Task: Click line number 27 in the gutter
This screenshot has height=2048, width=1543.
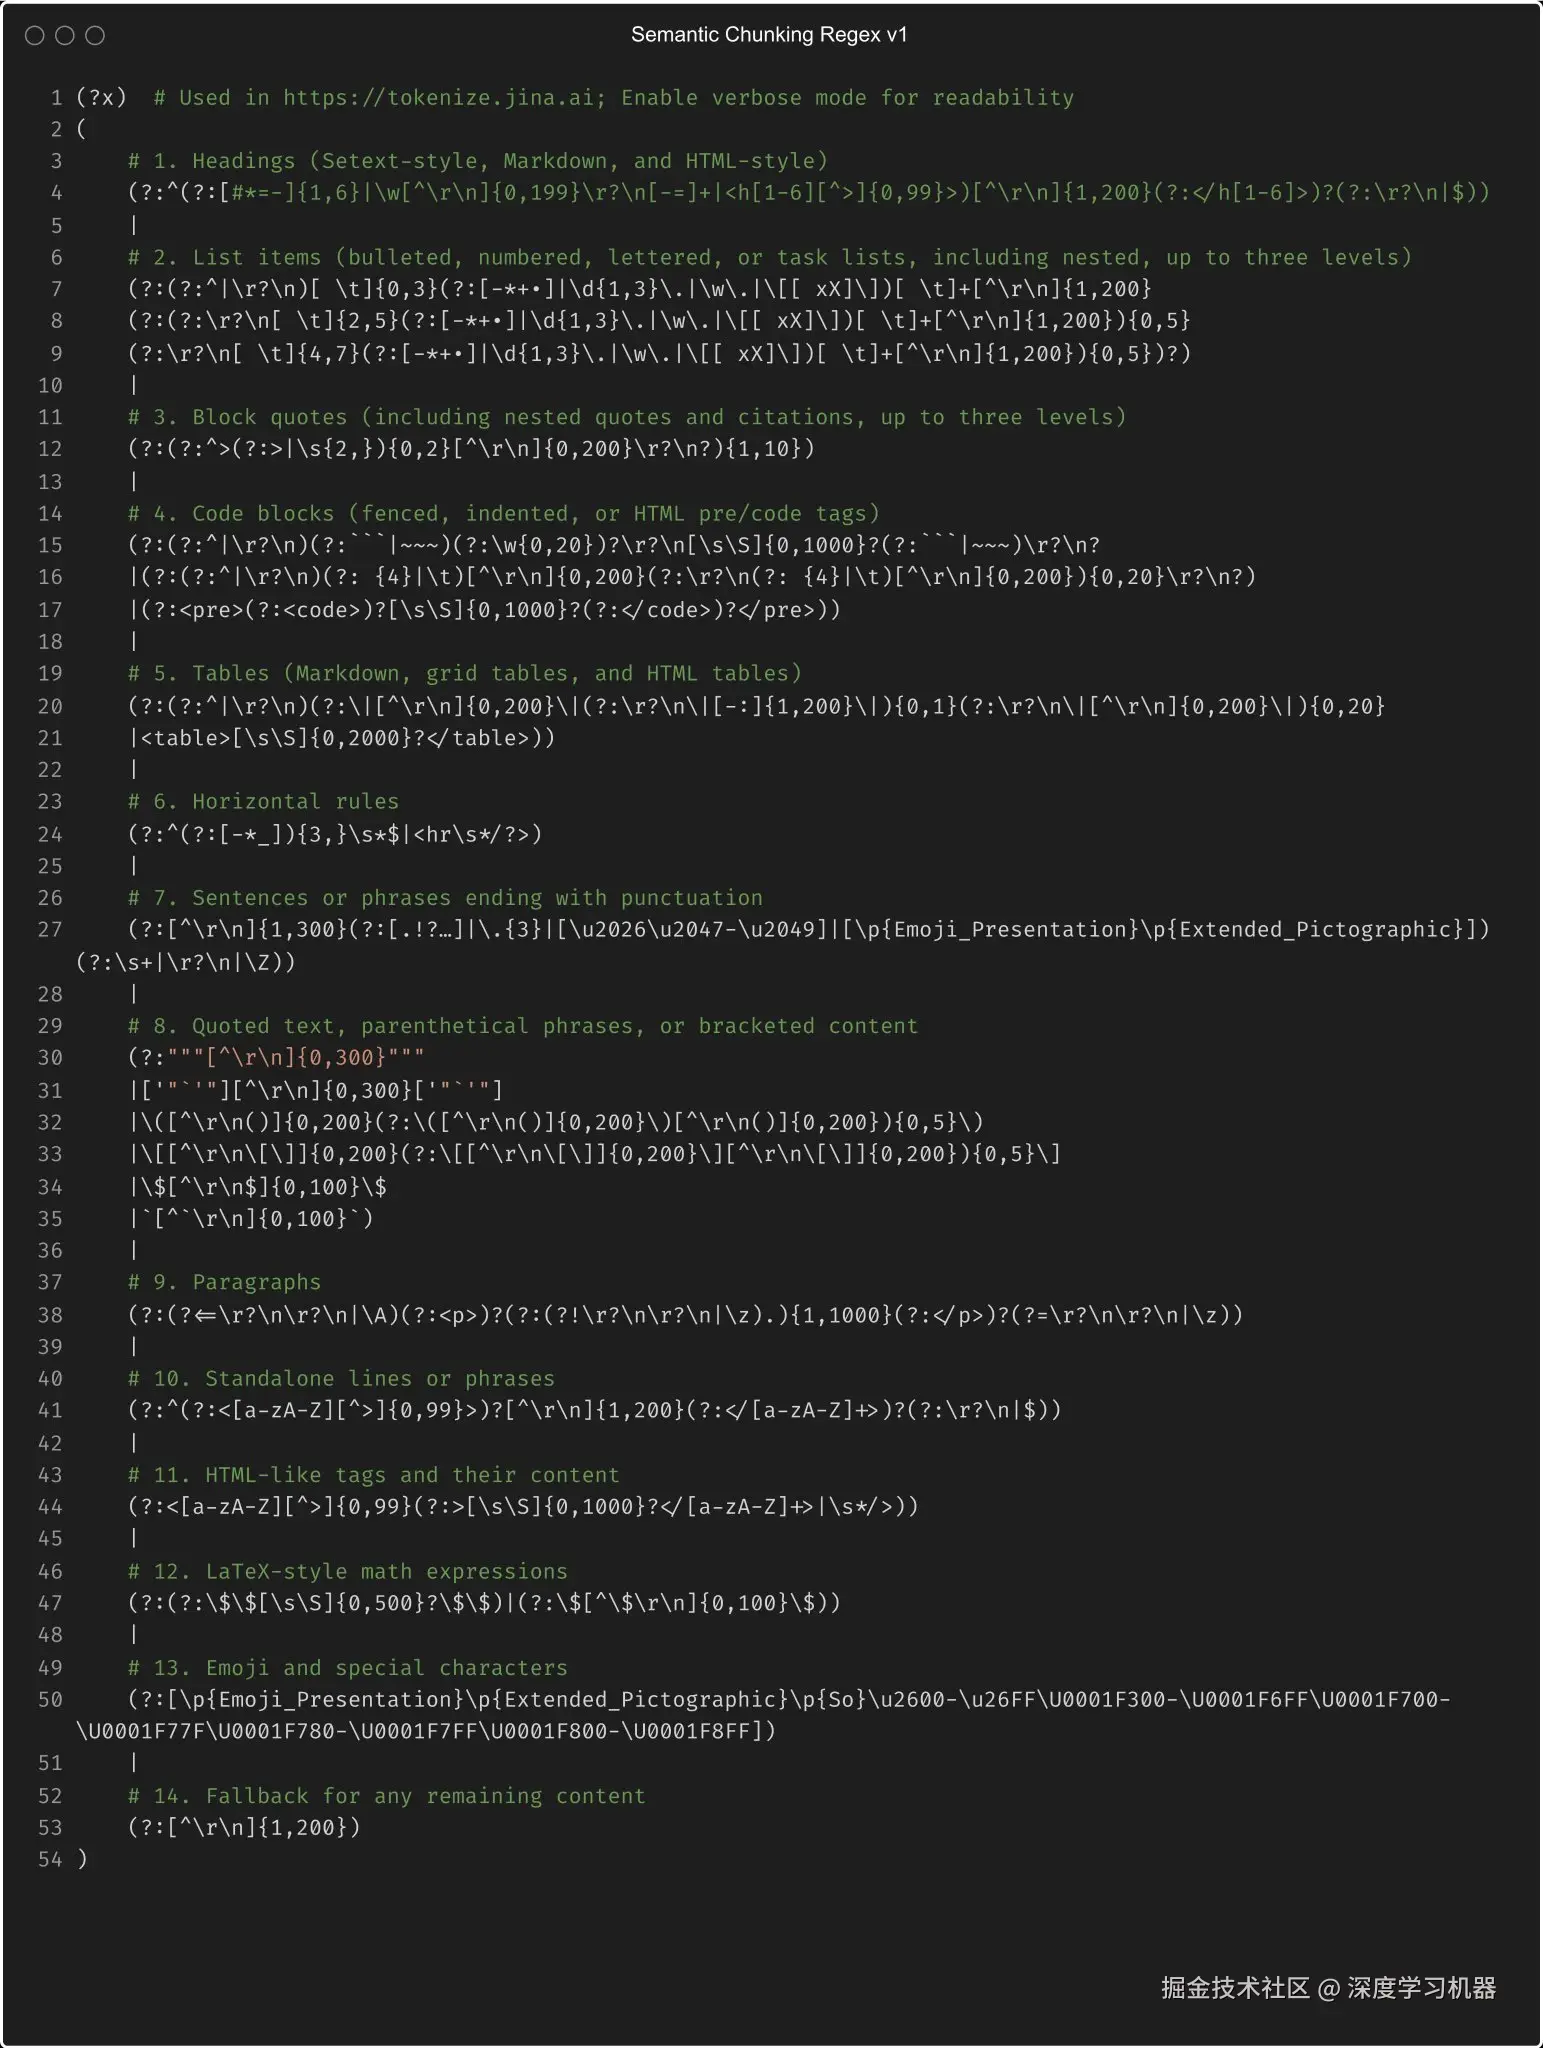Action: 50,930
